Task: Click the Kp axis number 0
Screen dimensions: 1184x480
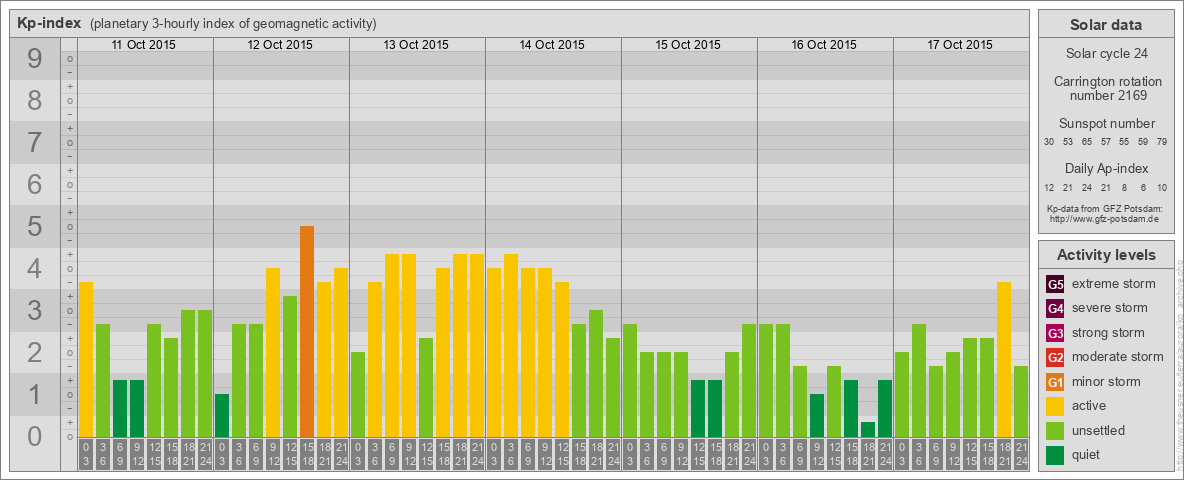Action: click(35, 436)
